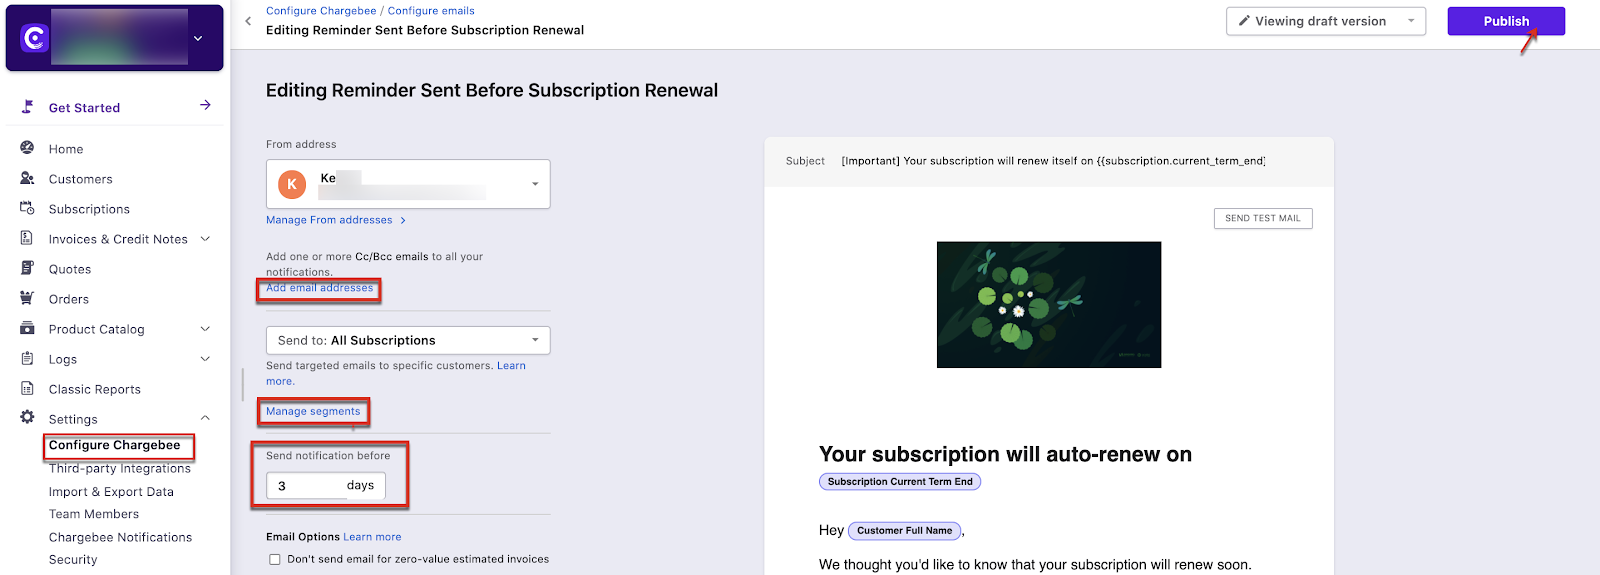Click the Orders cart icon
Viewport: 1600px width, 575px height.
27,298
